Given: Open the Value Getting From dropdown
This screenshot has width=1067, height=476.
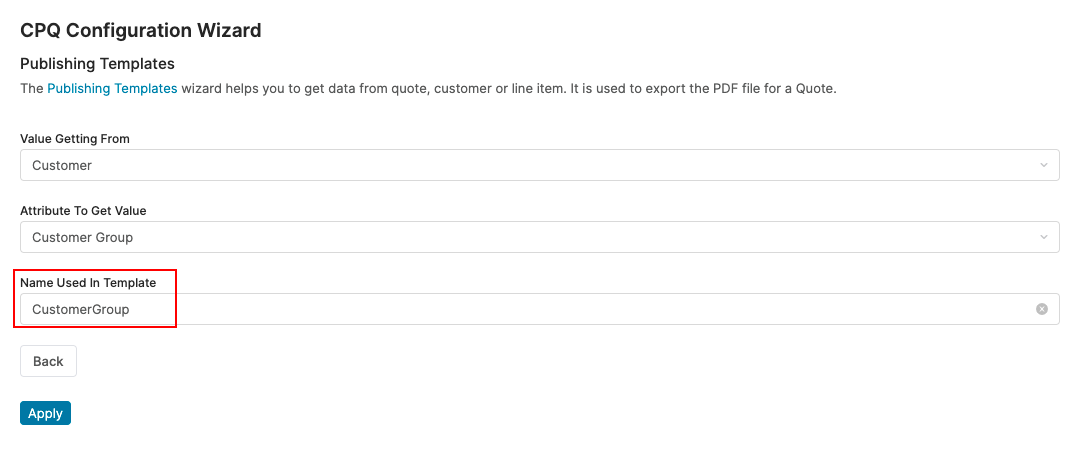Looking at the screenshot, I should (x=539, y=165).
